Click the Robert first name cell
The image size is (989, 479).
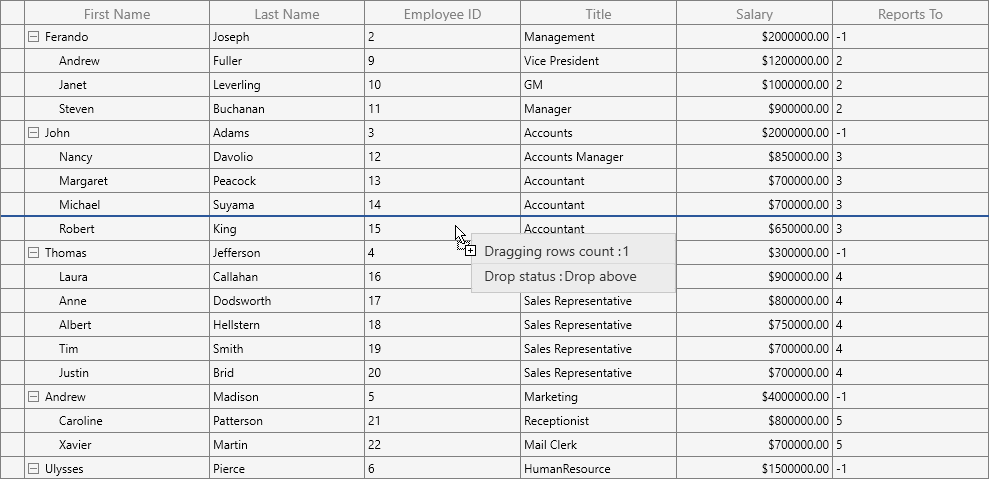pos(117,229)
